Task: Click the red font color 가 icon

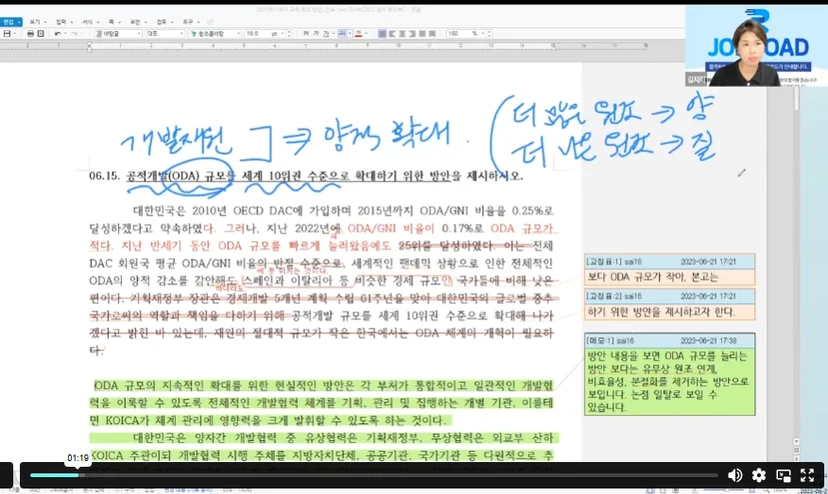Action: point(358,33)
